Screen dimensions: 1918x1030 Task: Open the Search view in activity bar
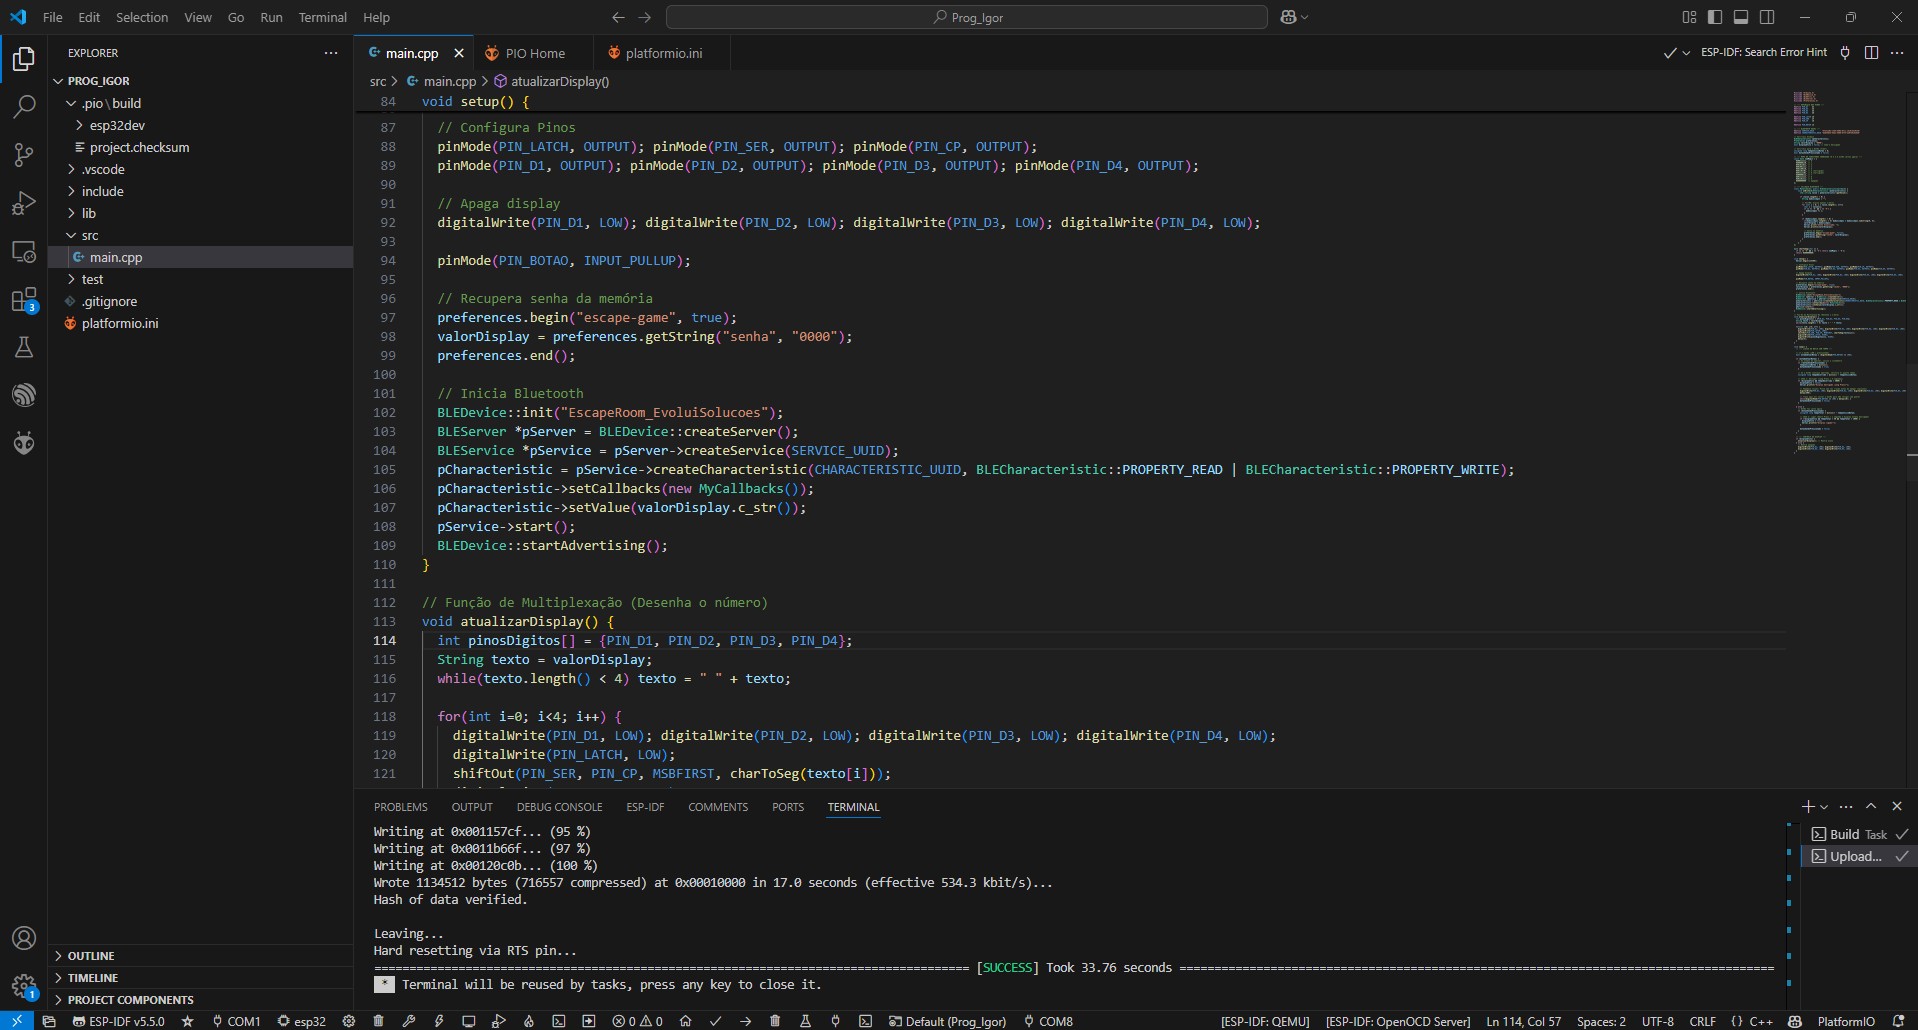24,107
